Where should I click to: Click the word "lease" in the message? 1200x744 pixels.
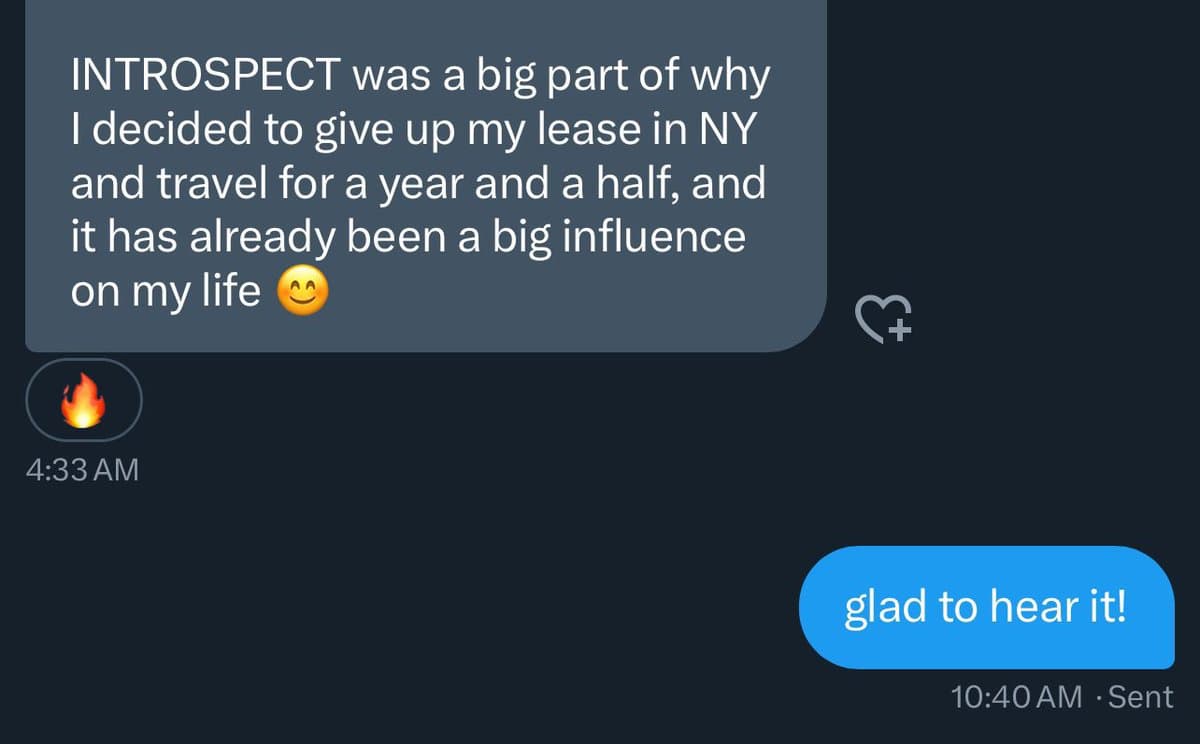(x=599, y=132)
